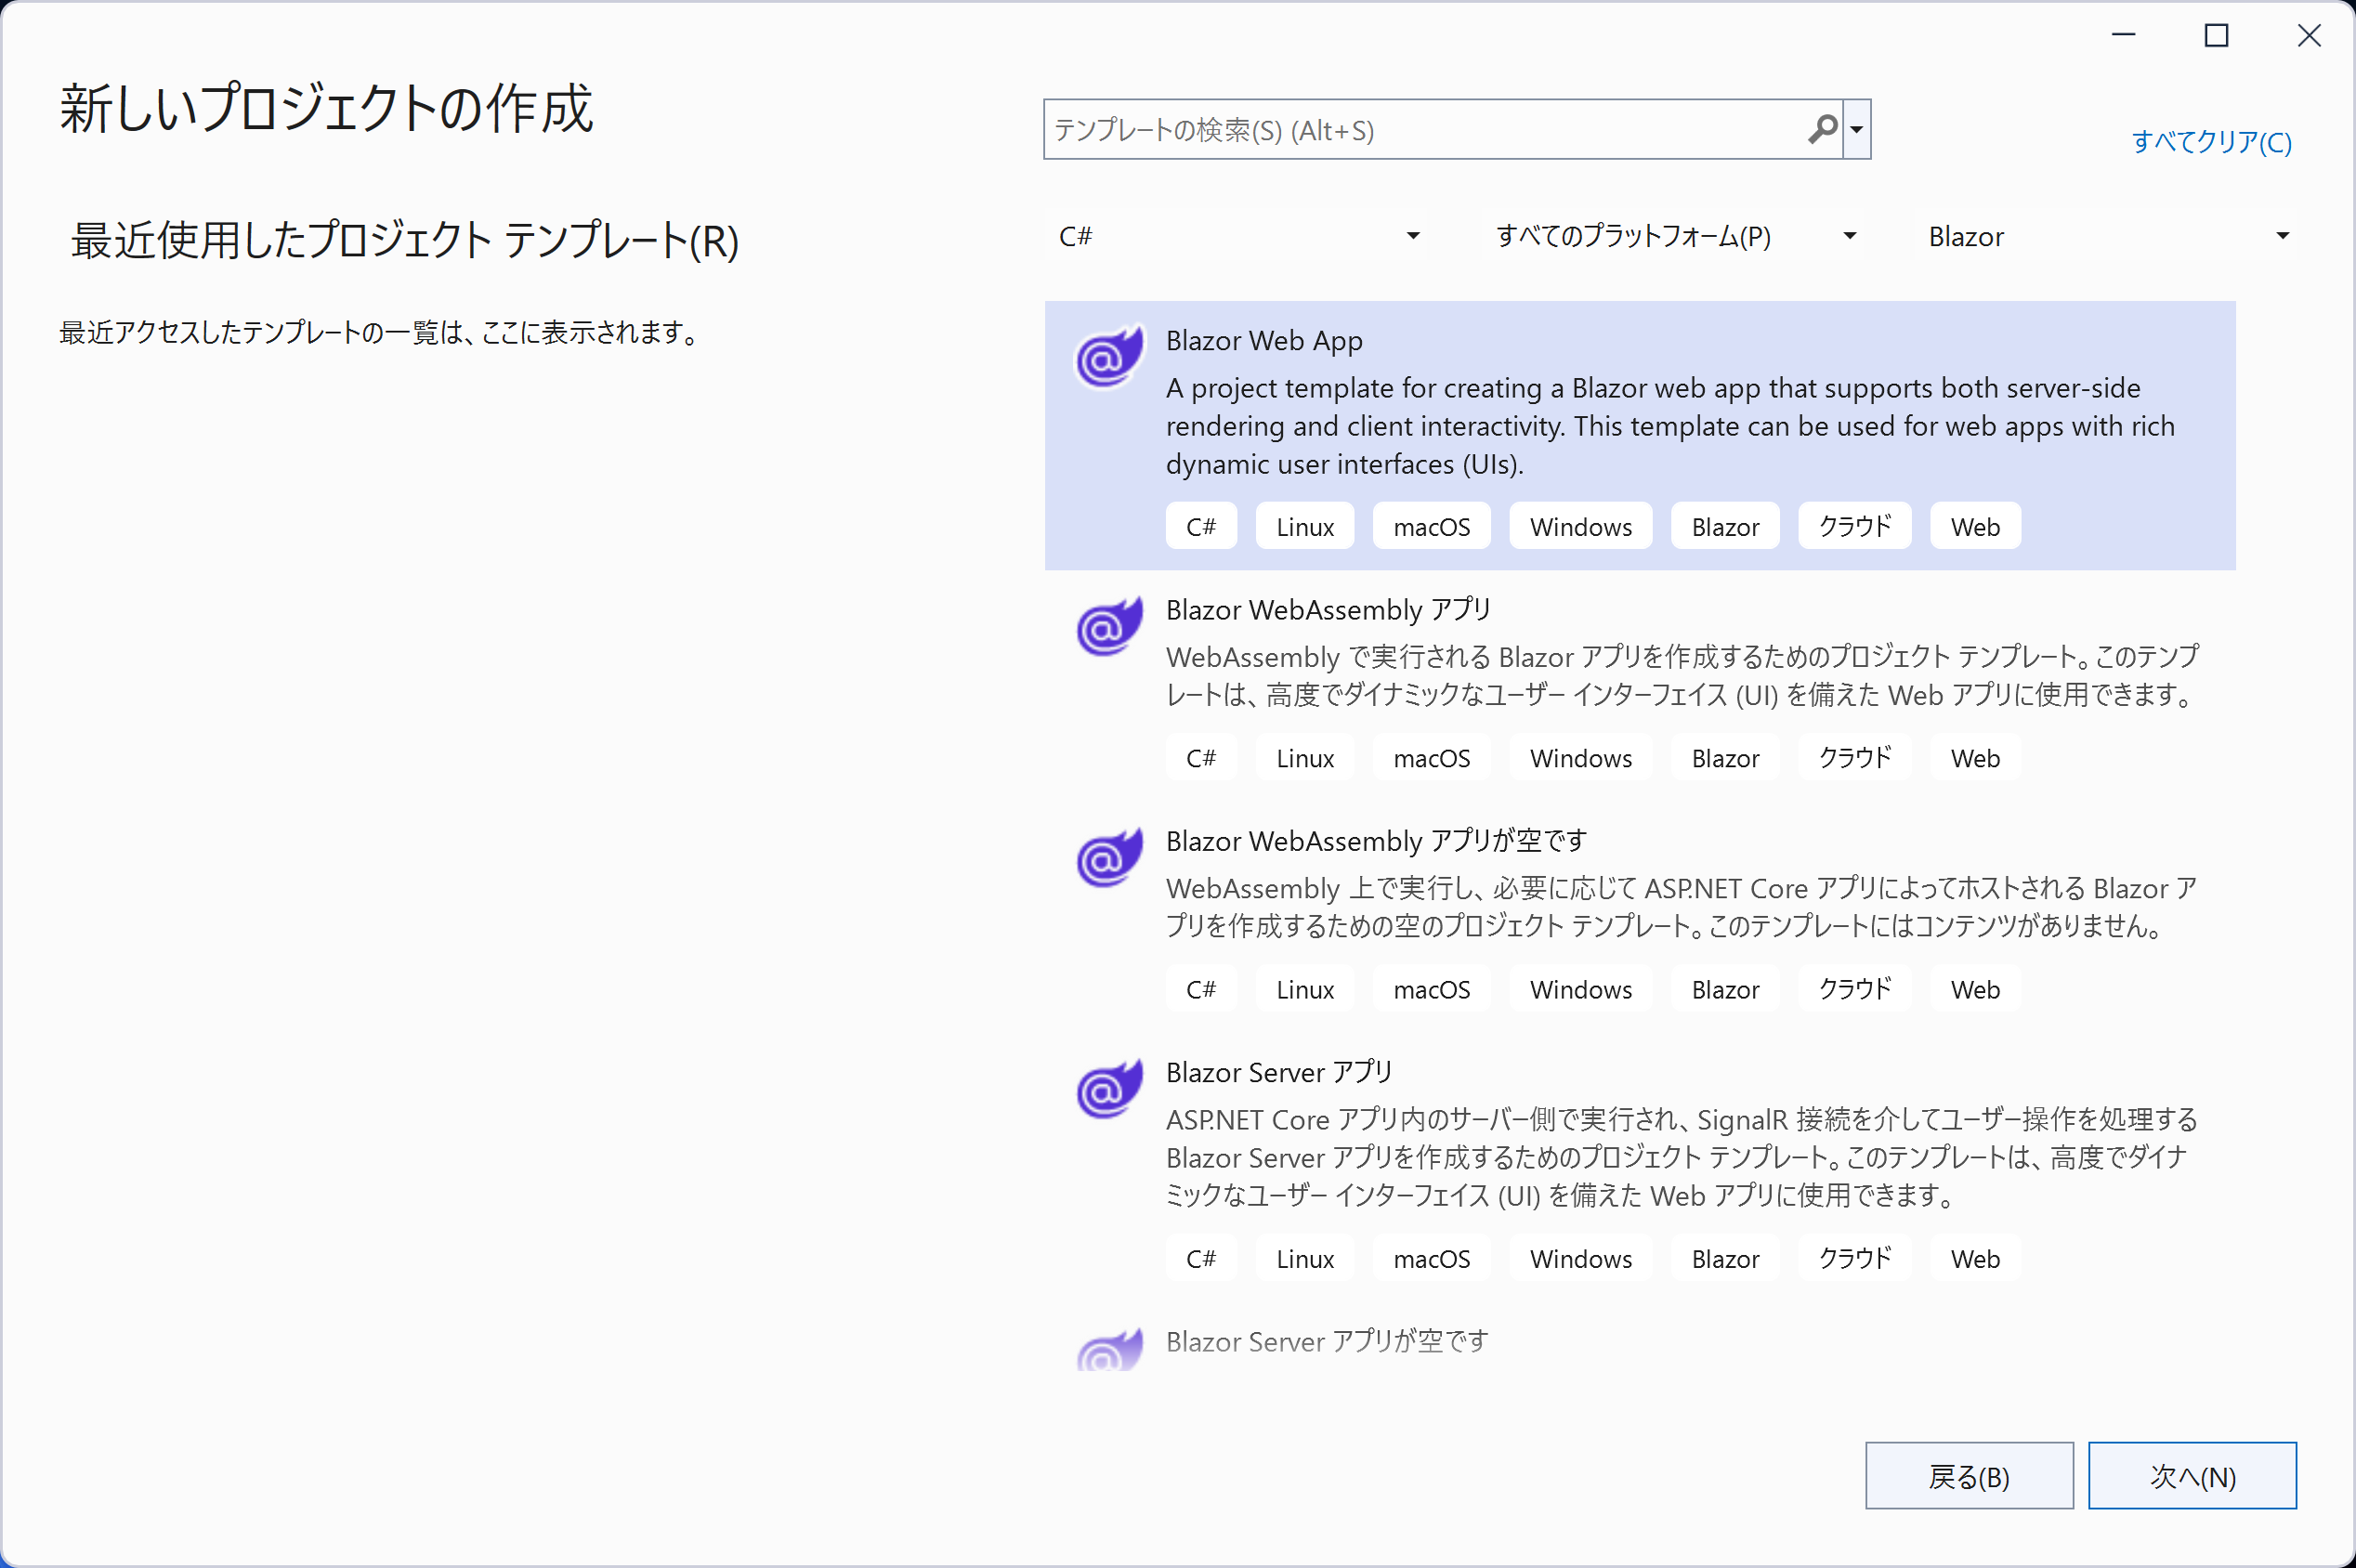Click the Windows tag under WebAssembly アプリが空です
Screen dimensions: 2356x1568
click(x=1581, y=988)
